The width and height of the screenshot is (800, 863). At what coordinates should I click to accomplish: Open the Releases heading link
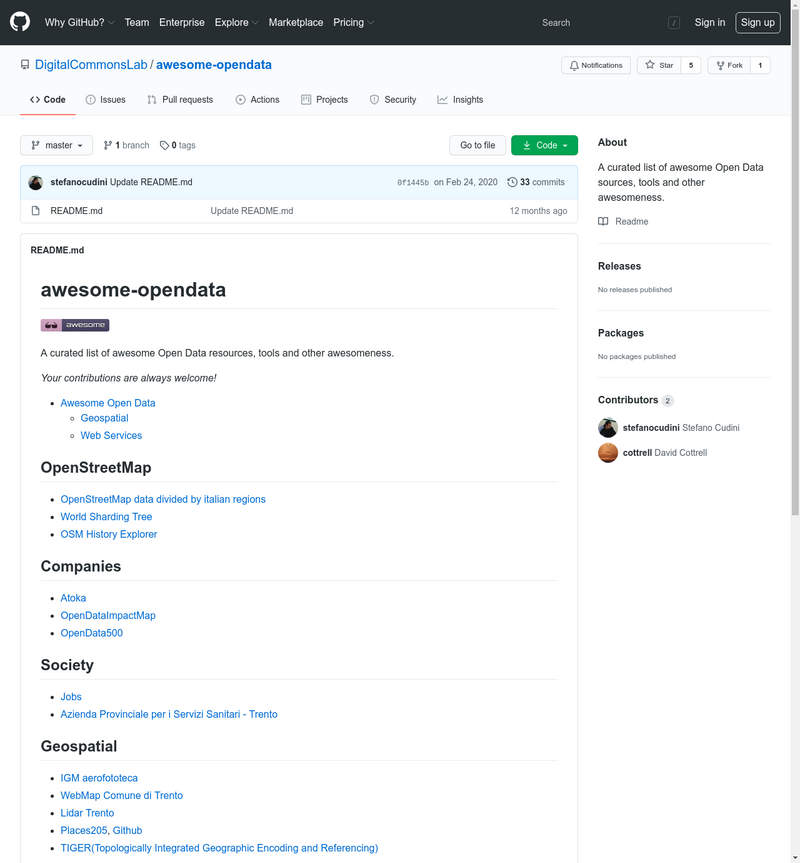point(620,266)
